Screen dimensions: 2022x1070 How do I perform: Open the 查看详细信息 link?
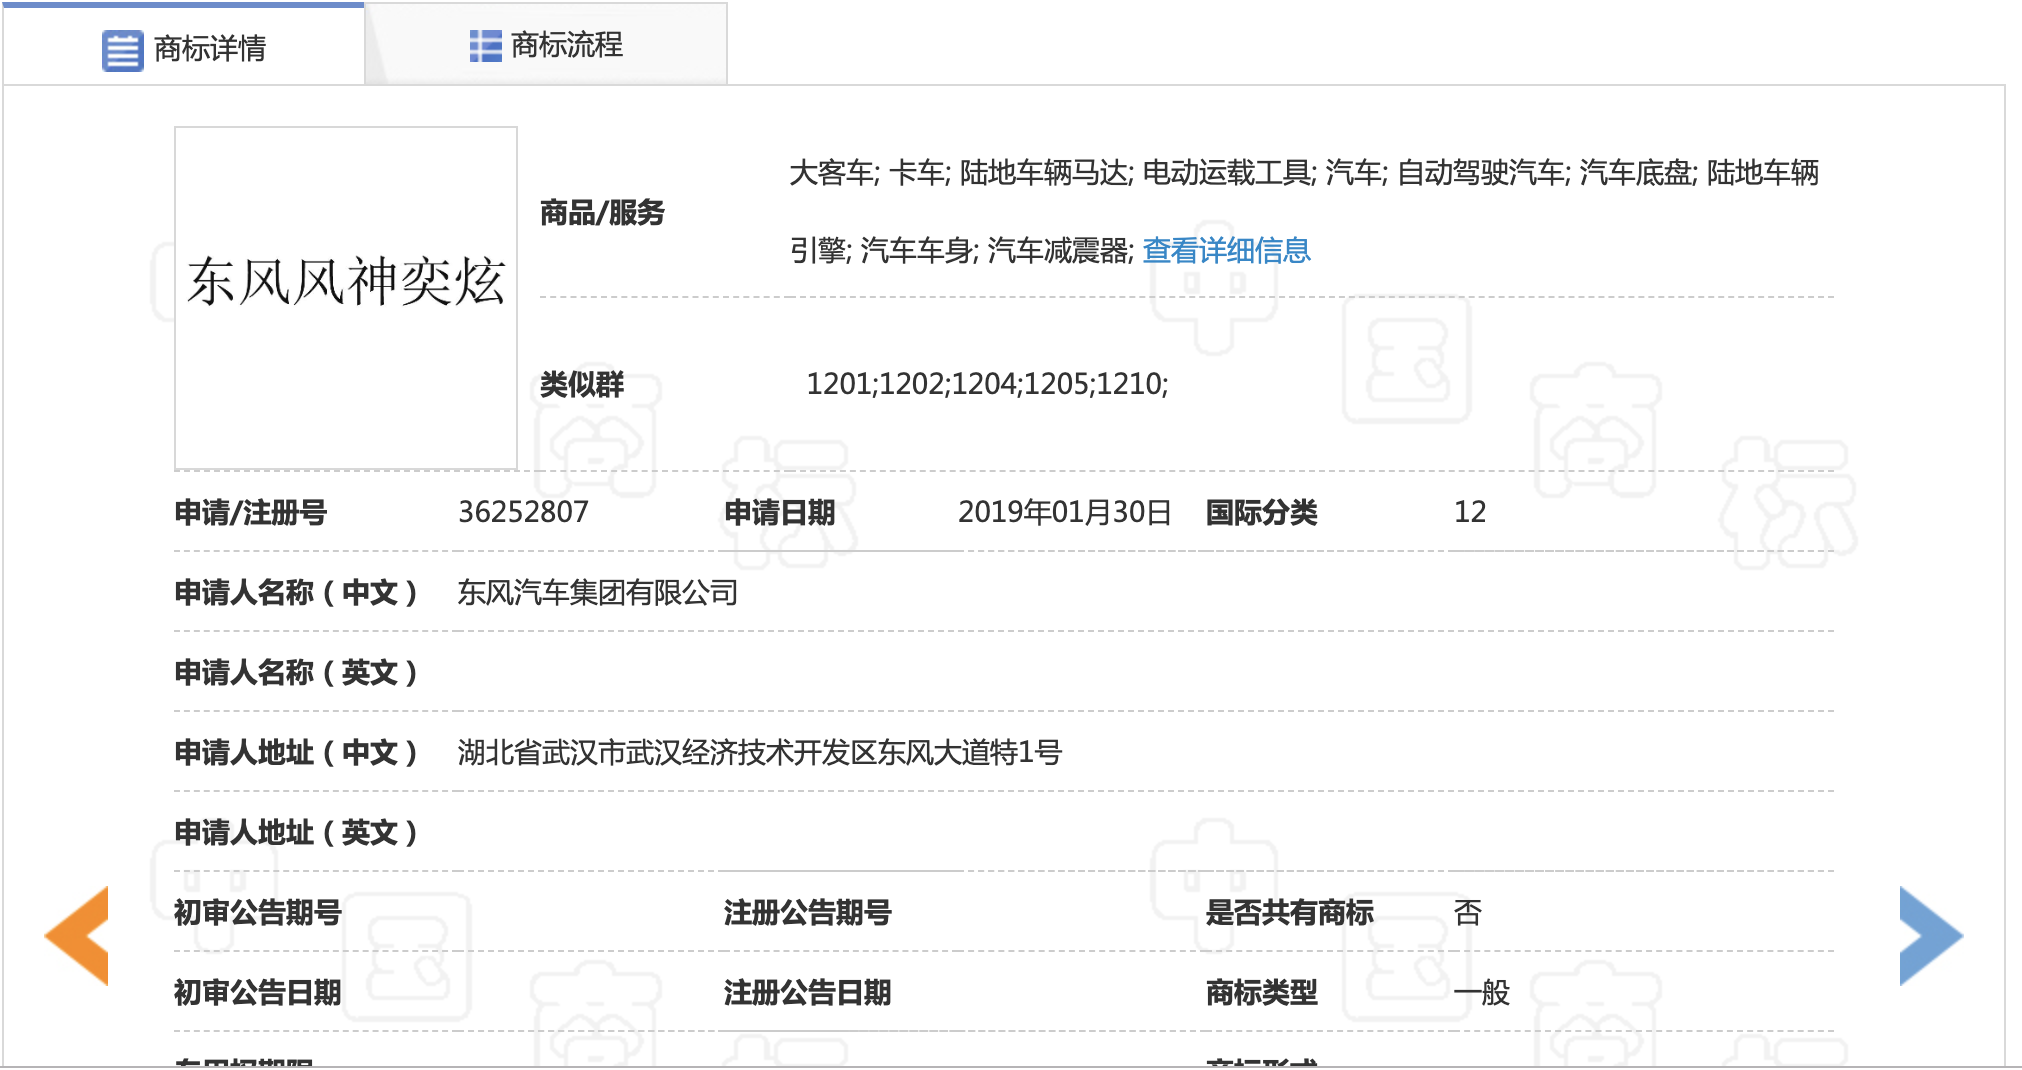(1226, 250)
